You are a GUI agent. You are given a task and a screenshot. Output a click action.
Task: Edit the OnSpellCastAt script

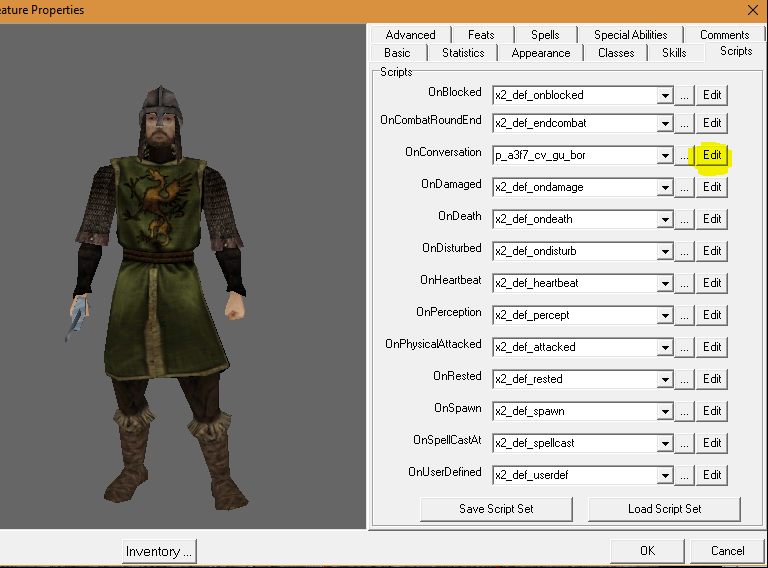(x=712, y=443)
